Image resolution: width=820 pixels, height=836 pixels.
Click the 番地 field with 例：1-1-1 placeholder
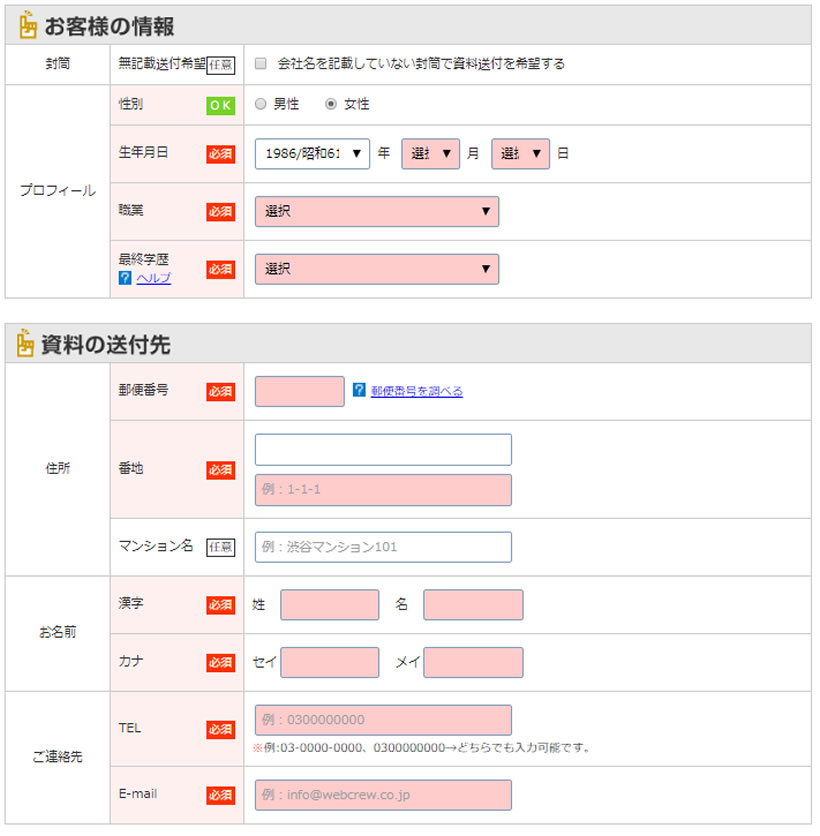(383, 490)
